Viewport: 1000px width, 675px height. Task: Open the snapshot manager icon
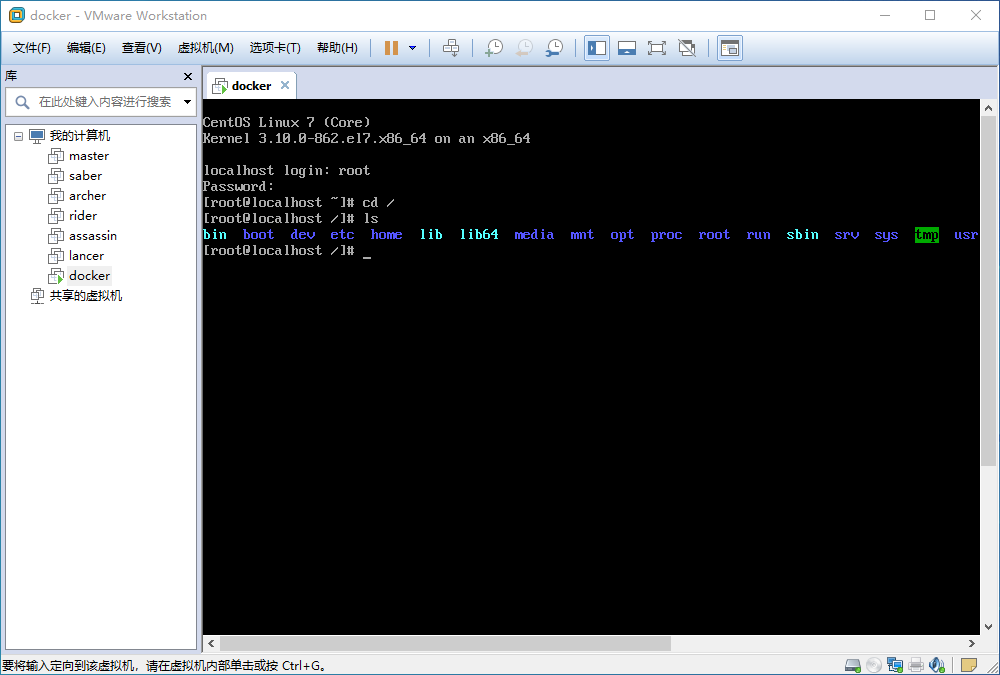[555, 47]
